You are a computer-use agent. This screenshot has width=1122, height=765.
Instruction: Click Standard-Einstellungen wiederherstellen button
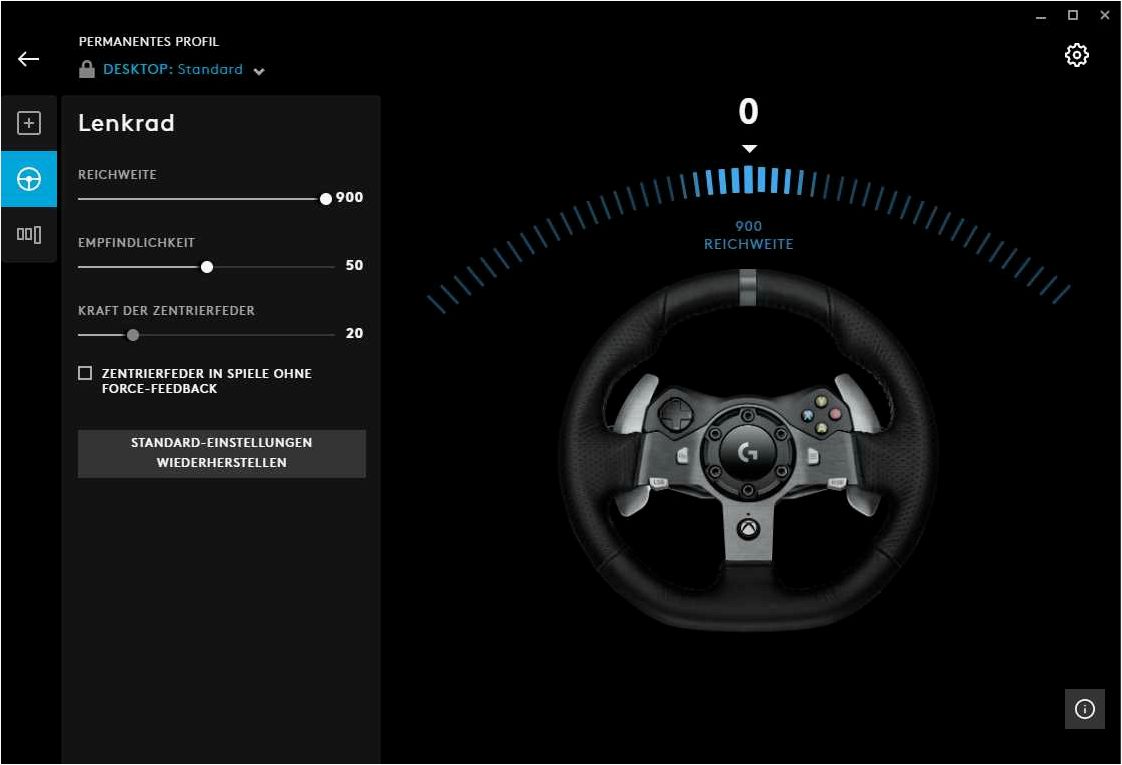222,453
